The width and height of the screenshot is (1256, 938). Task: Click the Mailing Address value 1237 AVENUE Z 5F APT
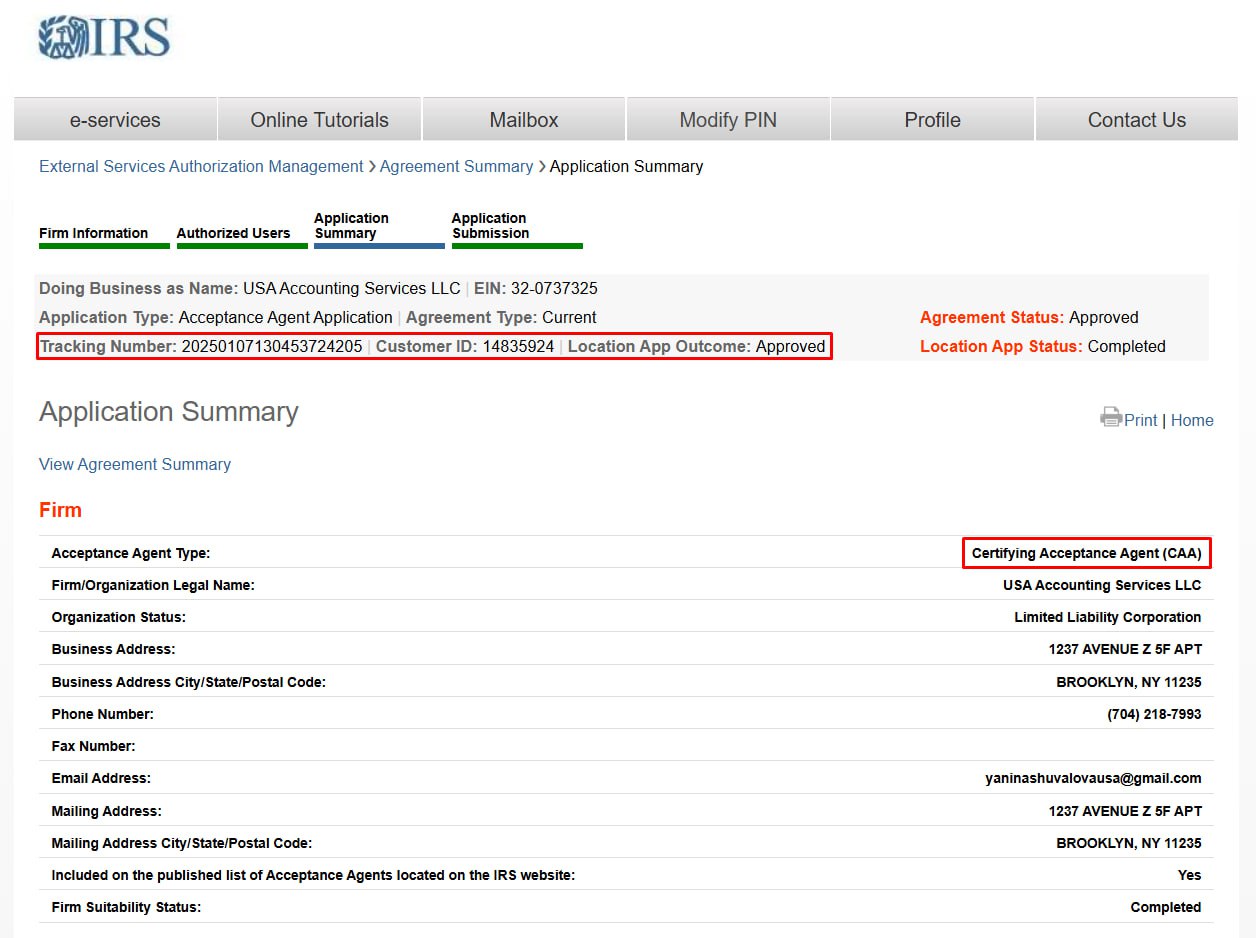point(1125,811)
